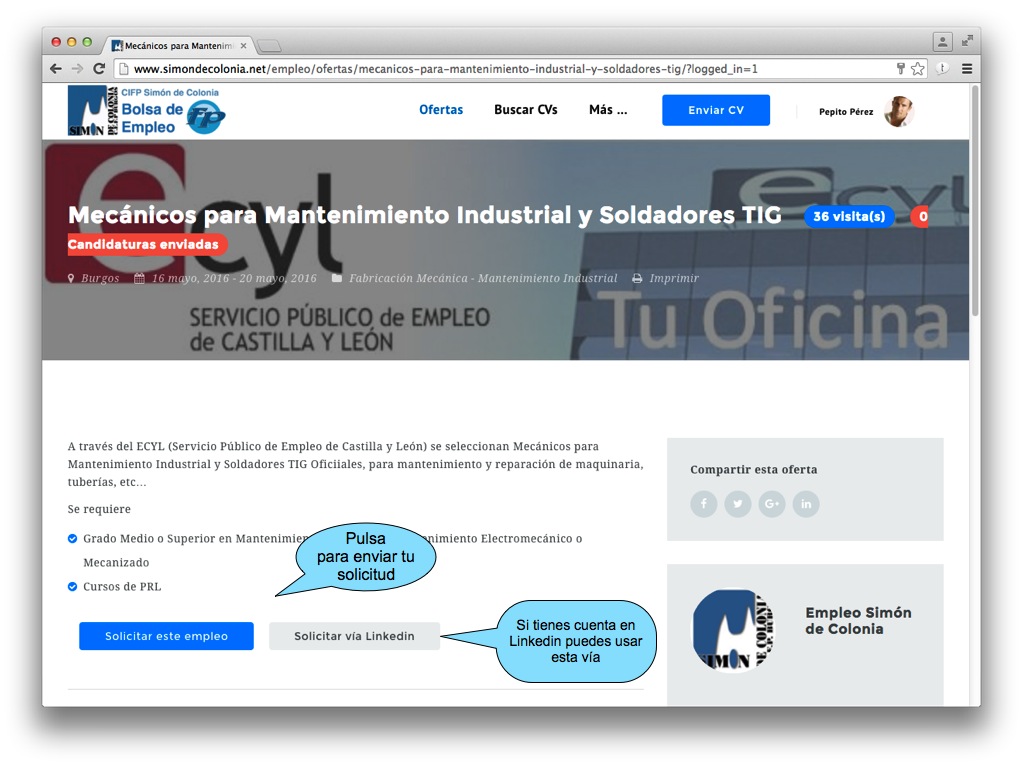
Task: Click the extension icon beside the star
Action: (x=942, y=69)
